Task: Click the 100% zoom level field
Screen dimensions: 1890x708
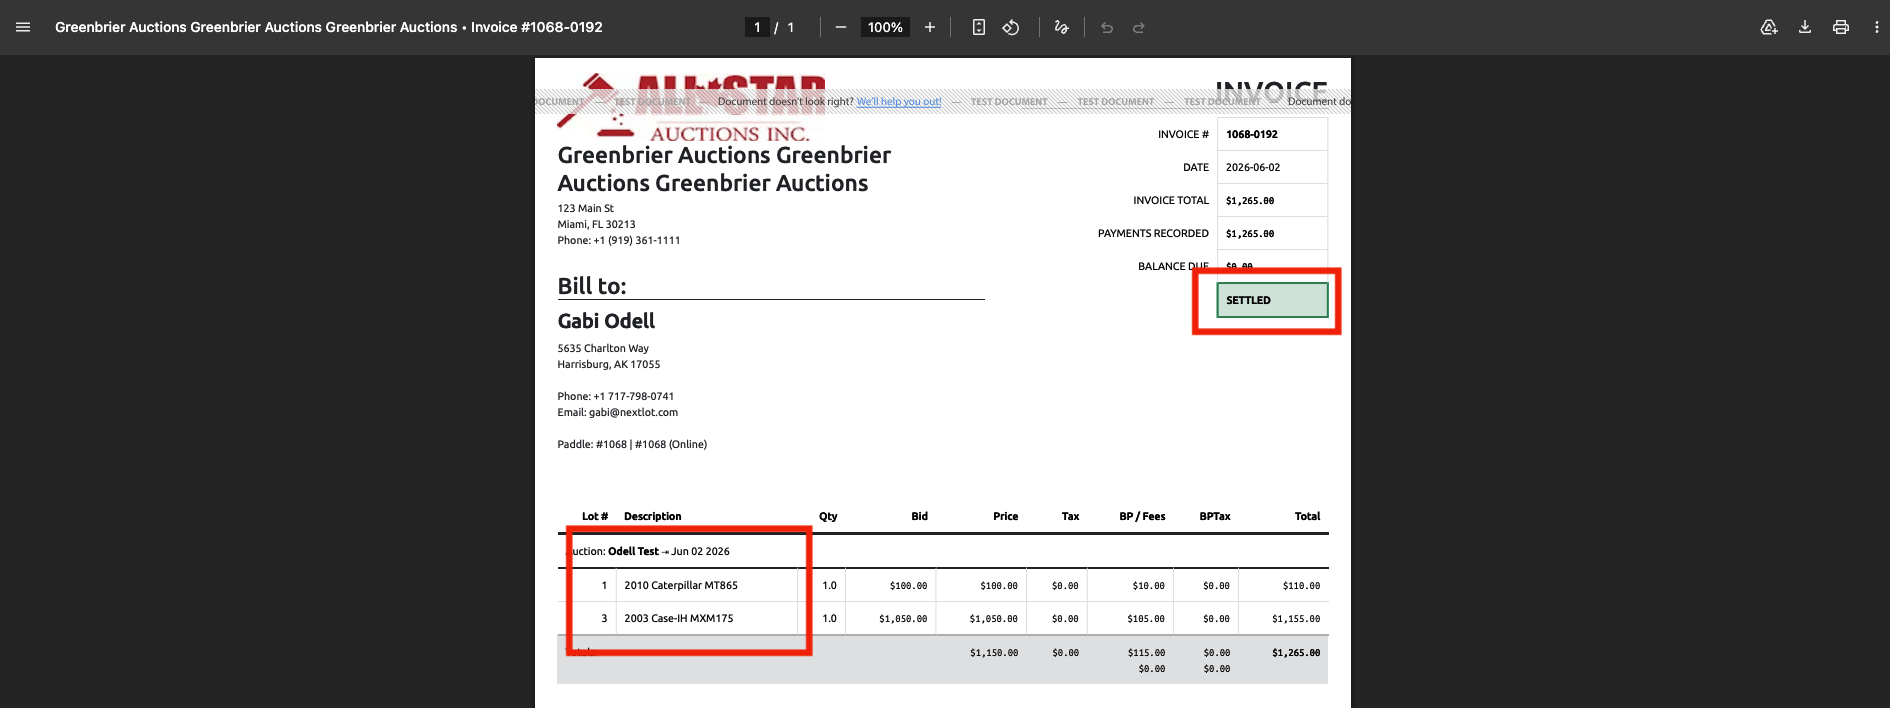Action: click(x=885, y=27)
